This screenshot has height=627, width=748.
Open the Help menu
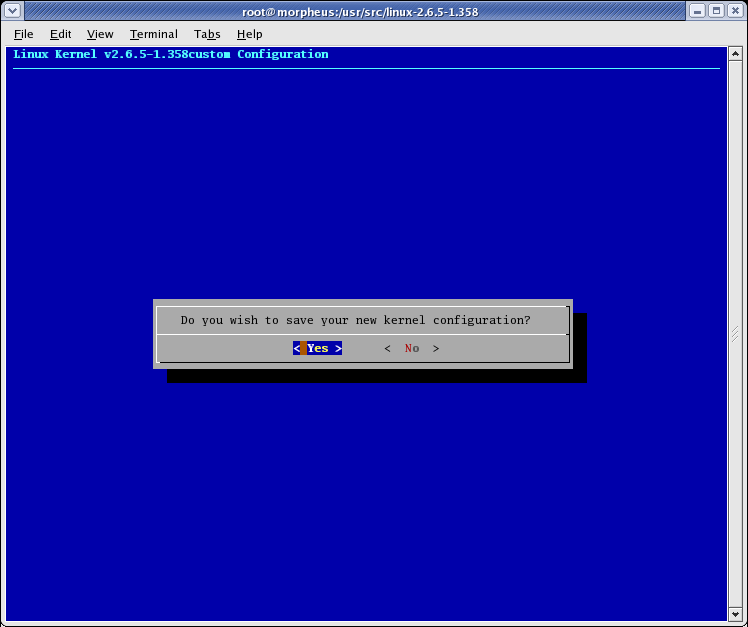[x=249, y=34]
